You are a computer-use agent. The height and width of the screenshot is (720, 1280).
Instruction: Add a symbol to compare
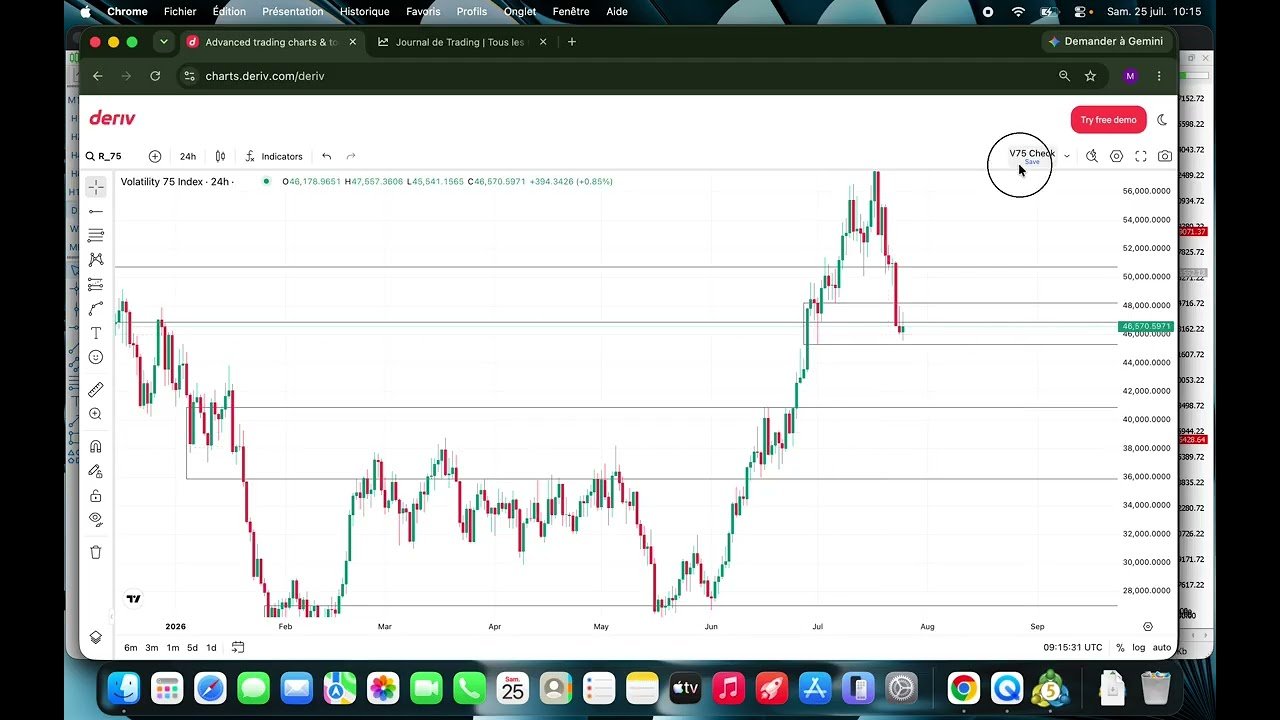point(155,156)
